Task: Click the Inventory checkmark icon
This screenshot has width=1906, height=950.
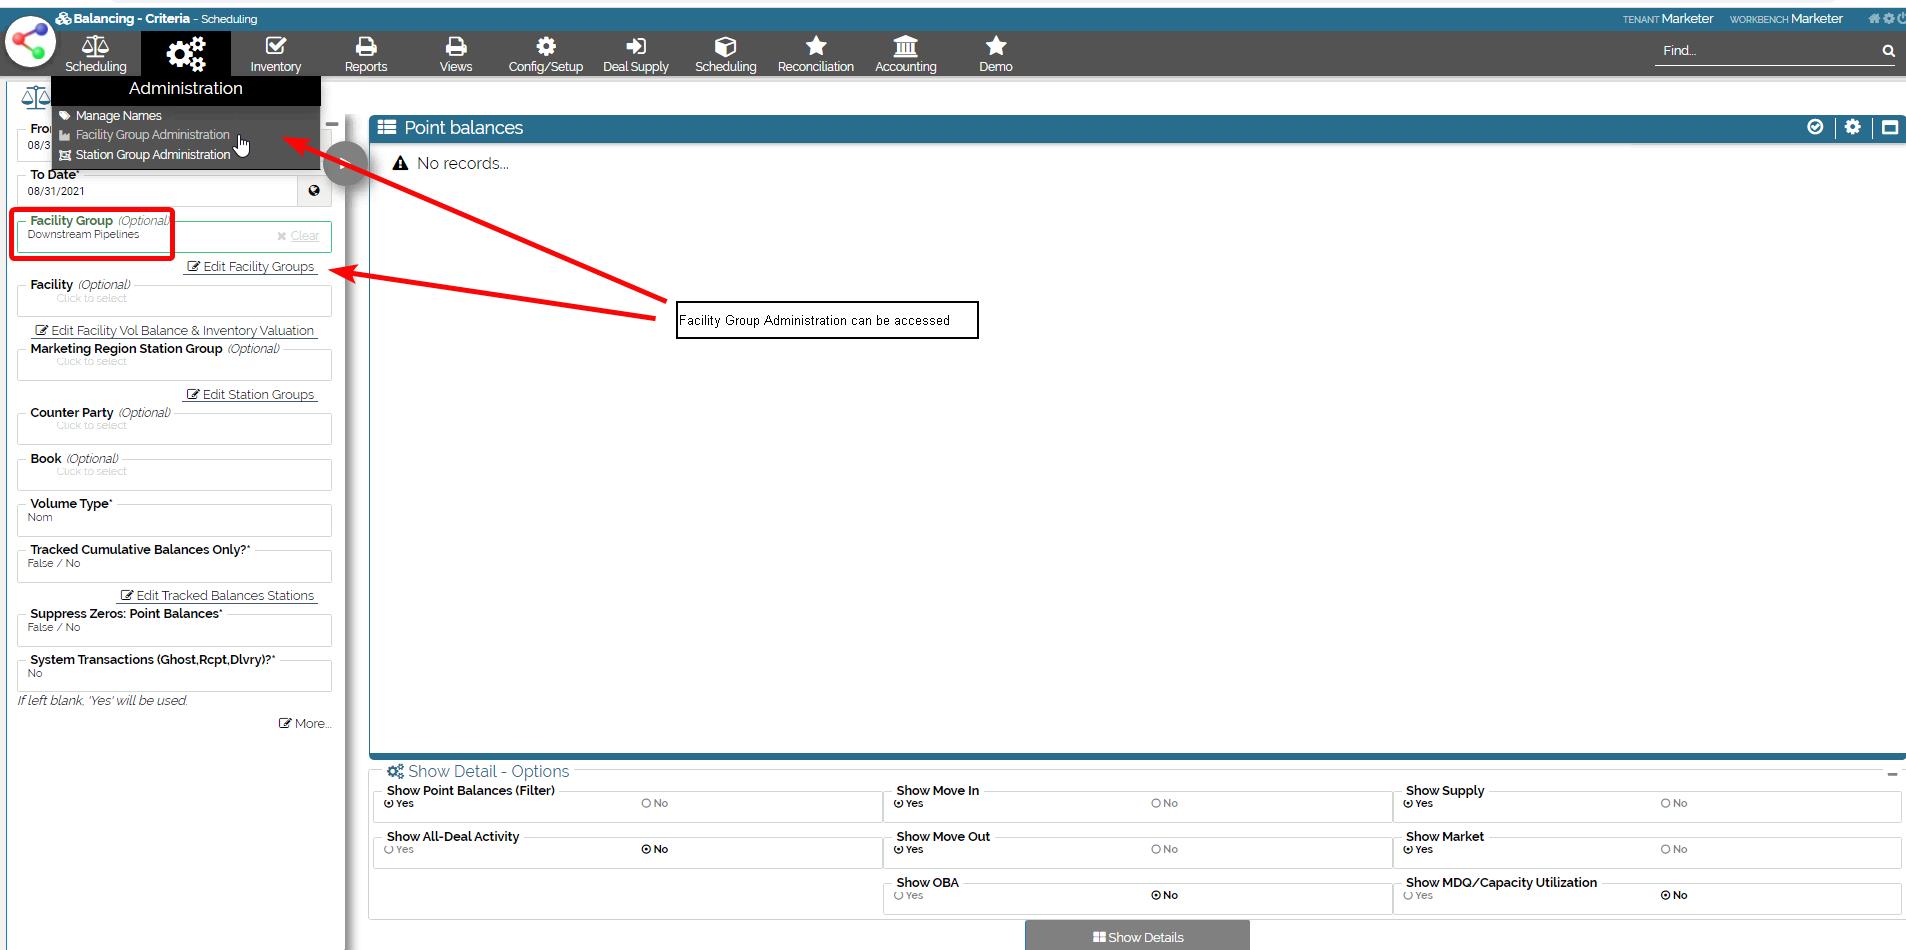Action: [x=275, y=47]
